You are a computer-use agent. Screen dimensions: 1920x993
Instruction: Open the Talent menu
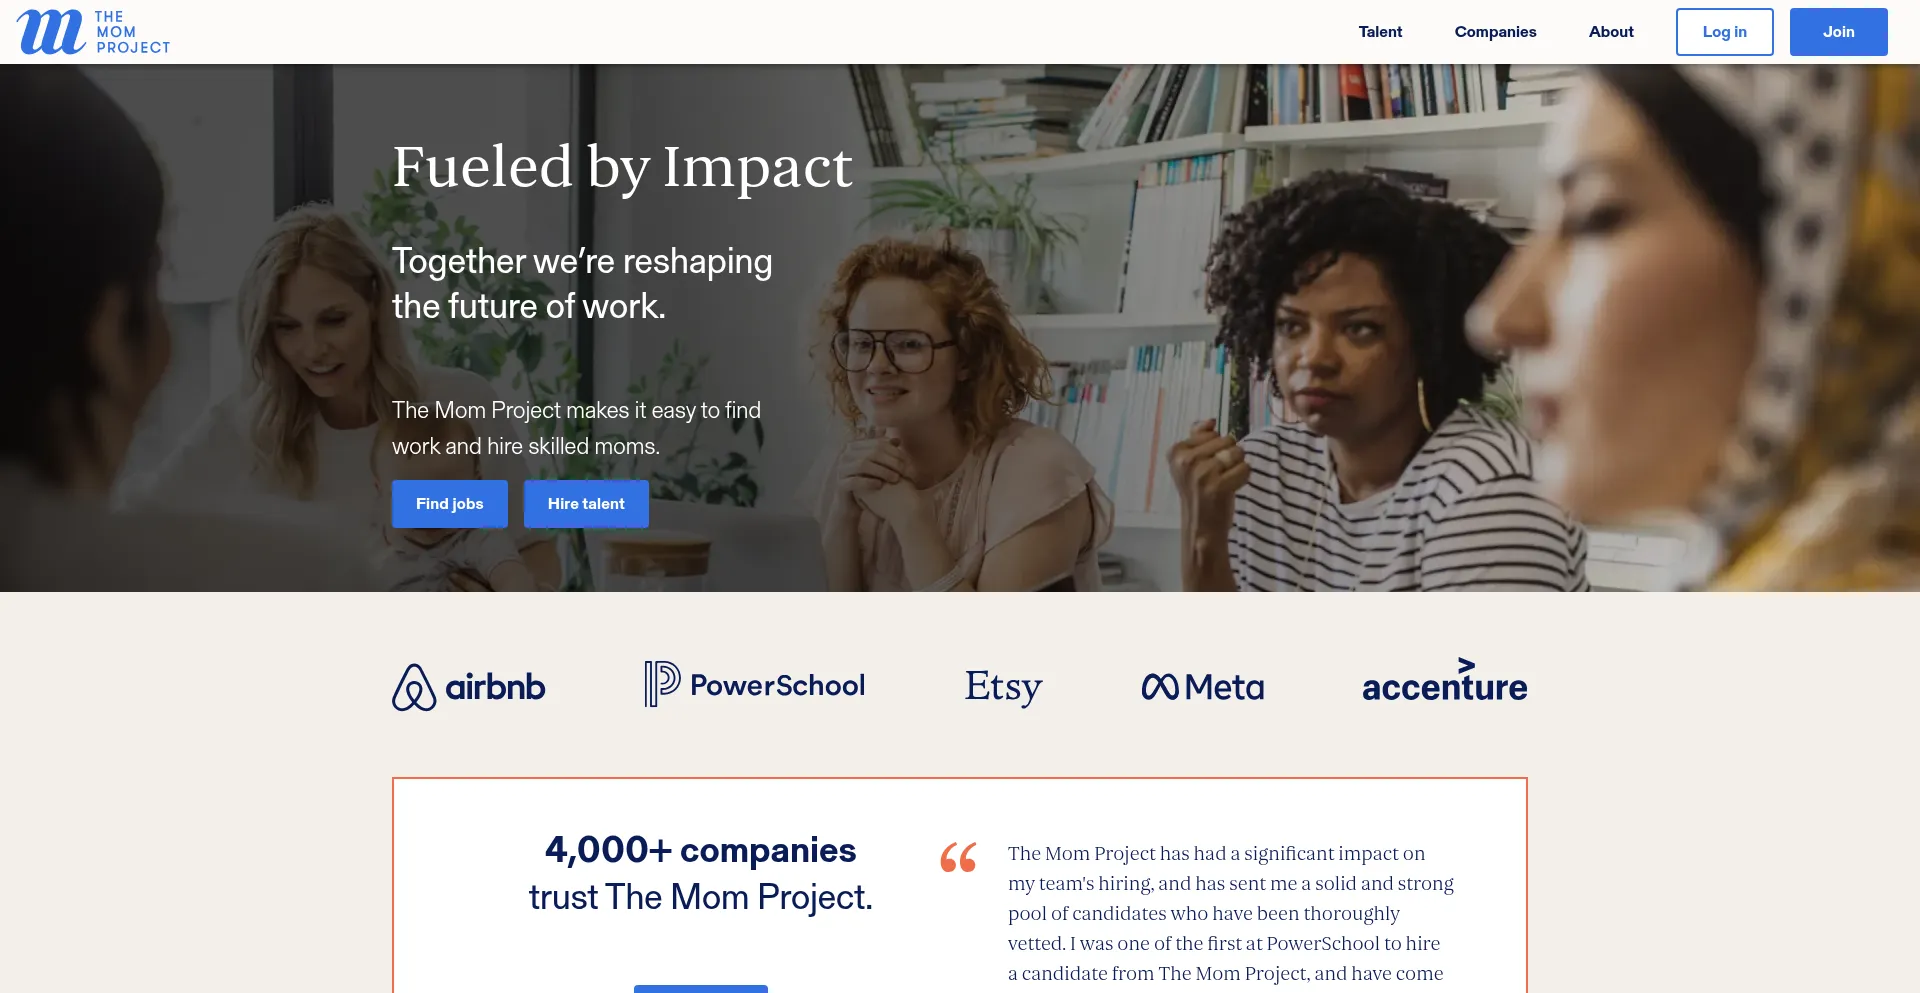(x=1380, y=31)
